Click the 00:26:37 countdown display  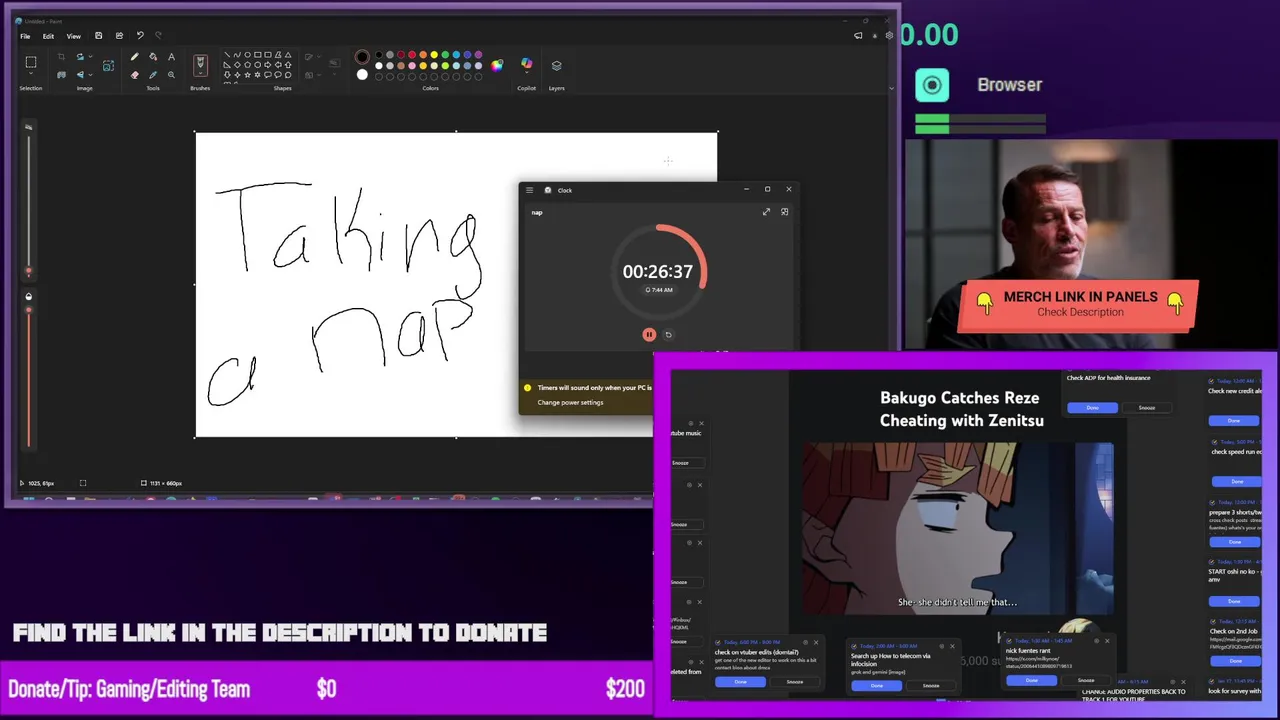(x=657, y=271)
